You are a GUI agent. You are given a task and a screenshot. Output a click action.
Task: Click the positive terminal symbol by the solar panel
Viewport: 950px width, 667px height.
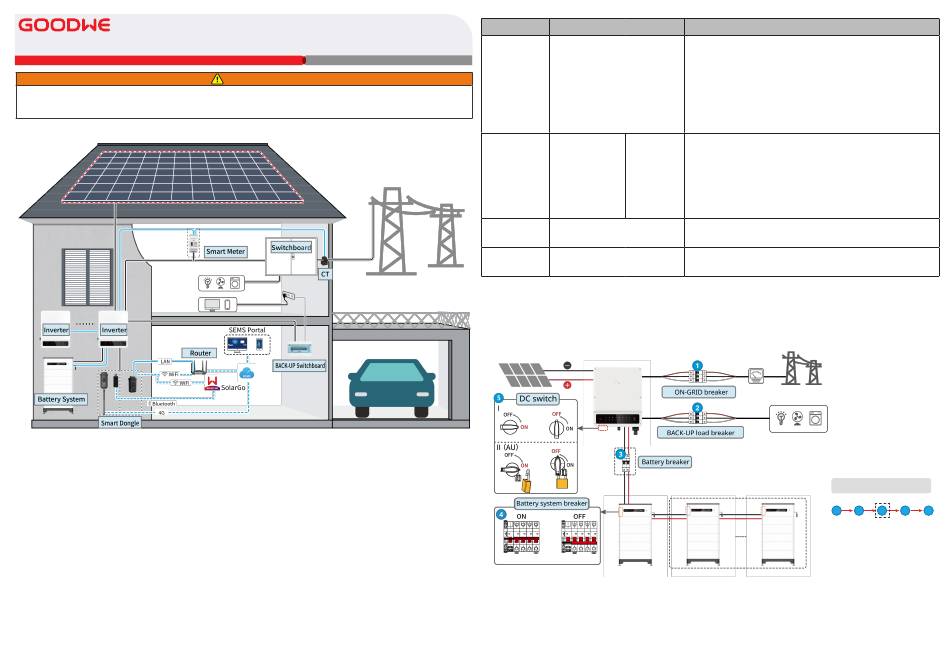click(x=567, y=385)
